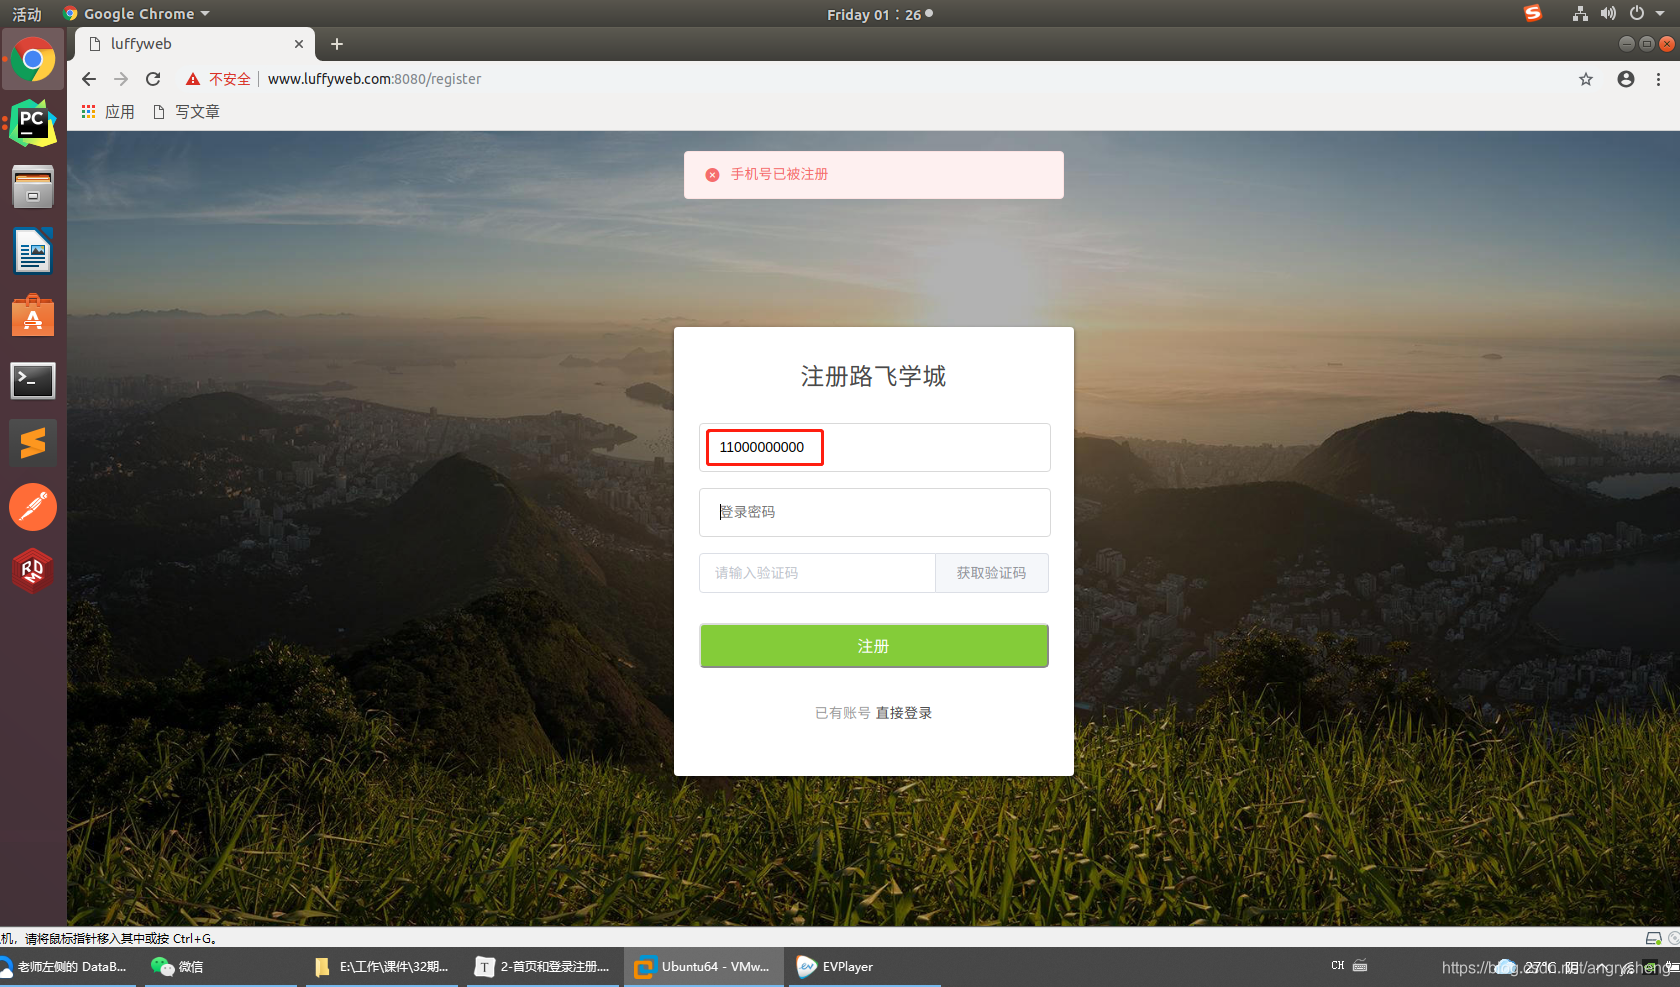The height and width of the screenshot is (987, 1680).
Task: Open the Chrome profile account icon
Action: (x=1626, y=79)
